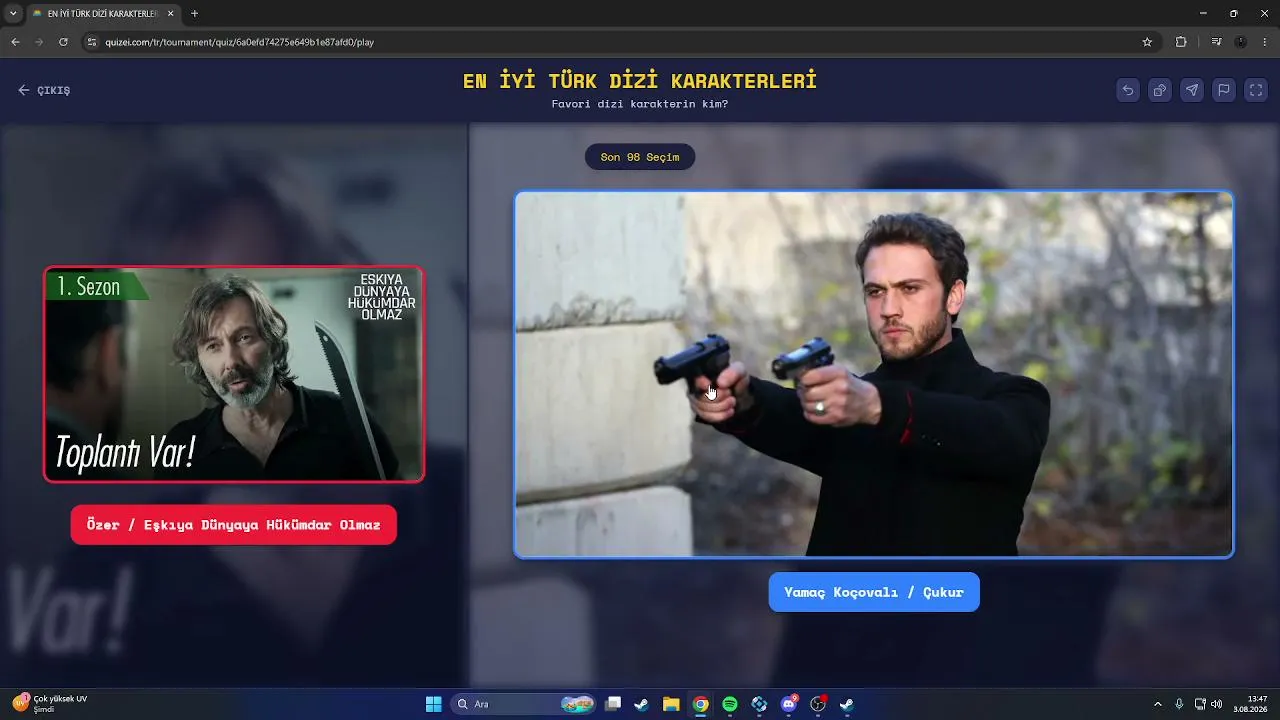
Task: Report the quiz using the flag icon
Action: pyautogui.click(x=1224, y=90)
